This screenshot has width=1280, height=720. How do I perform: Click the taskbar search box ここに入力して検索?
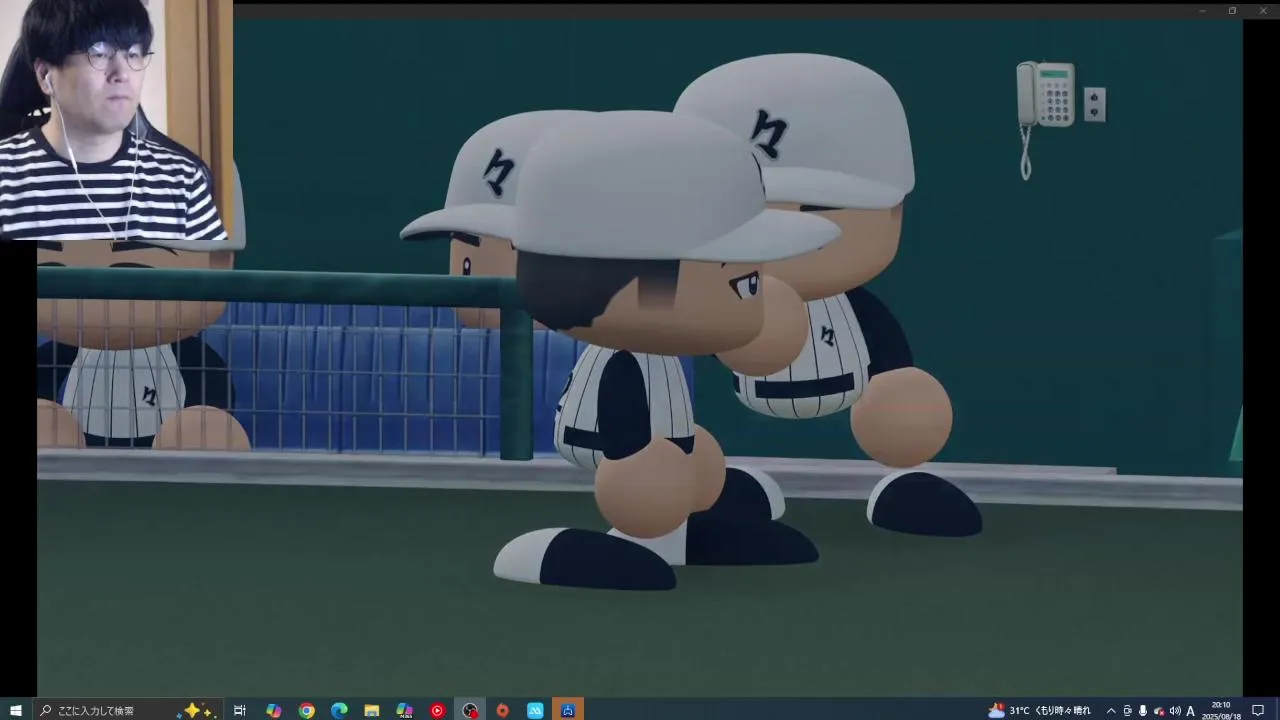(x=128, y=710)
